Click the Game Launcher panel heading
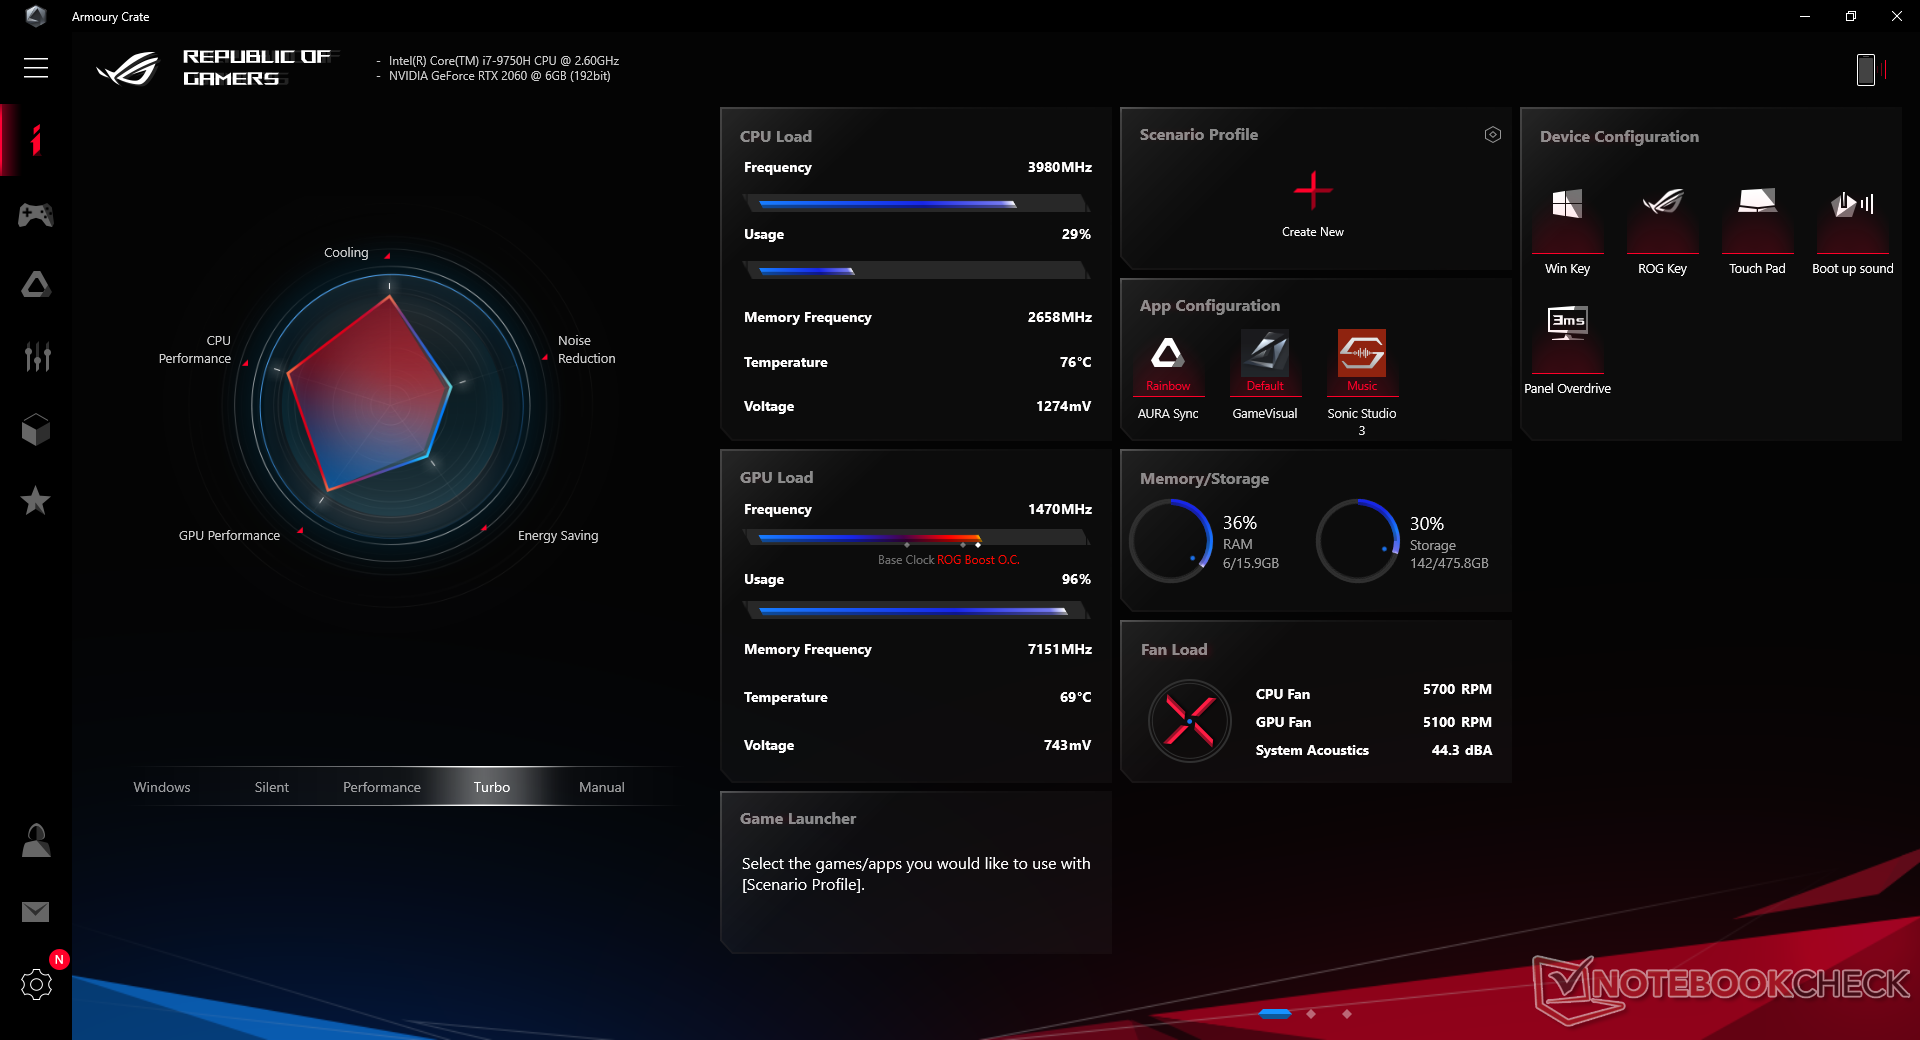Image resolution: width=1920 pixels, height=1040 pixels. tap(798, 818)
